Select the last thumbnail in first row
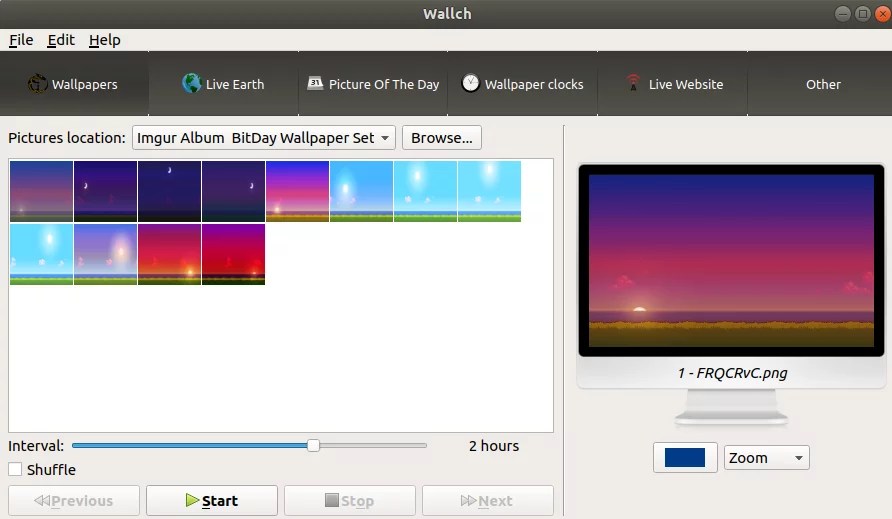Screen dimensions: 892x519 pos(489,191)
